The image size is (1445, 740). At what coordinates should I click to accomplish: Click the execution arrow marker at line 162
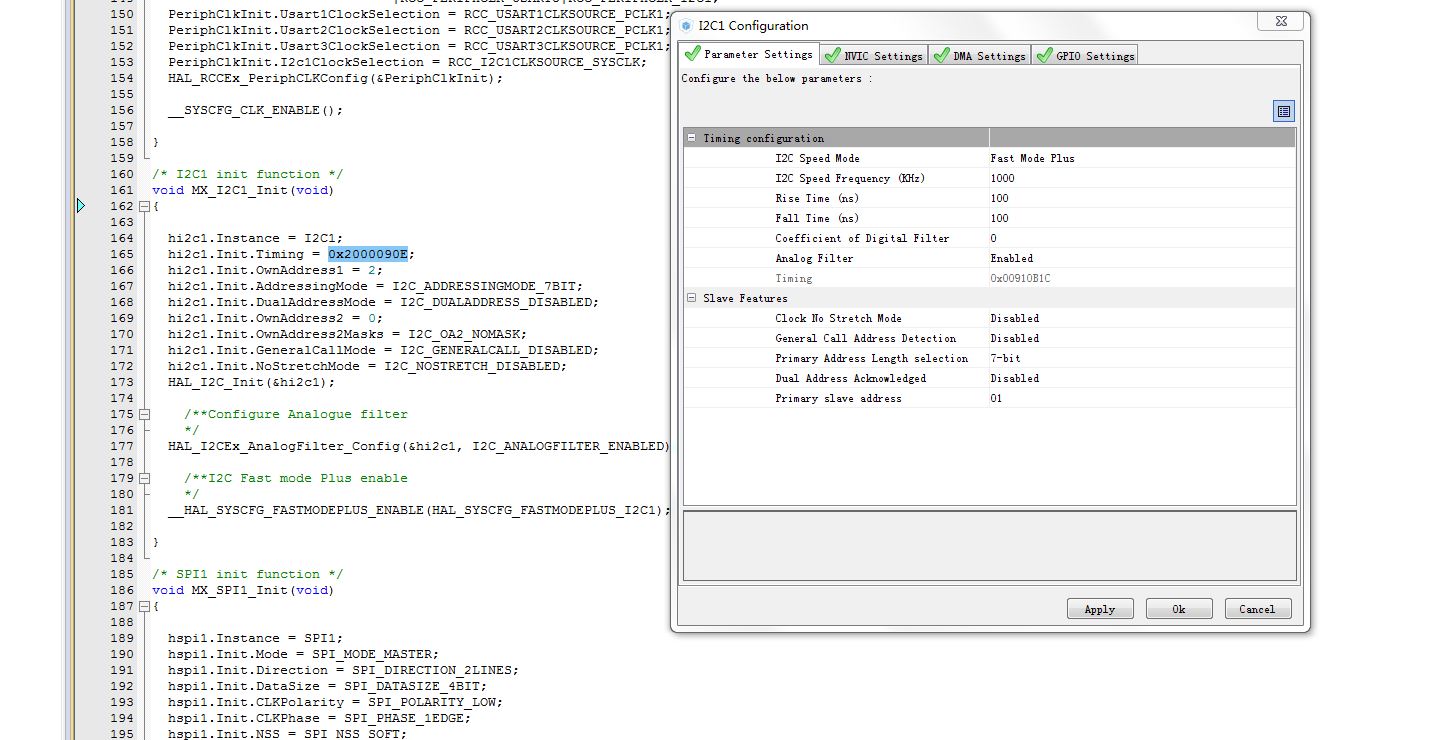pos(81,206)
